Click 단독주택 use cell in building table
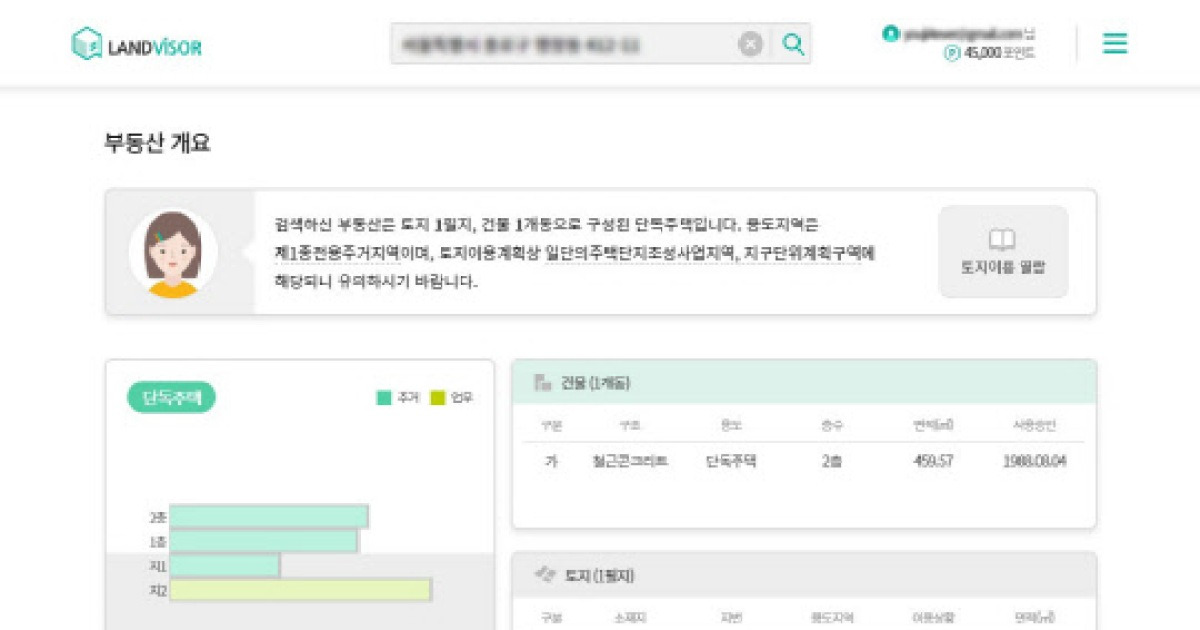This screenshot has height=630, width=1200. pos(731,461)
